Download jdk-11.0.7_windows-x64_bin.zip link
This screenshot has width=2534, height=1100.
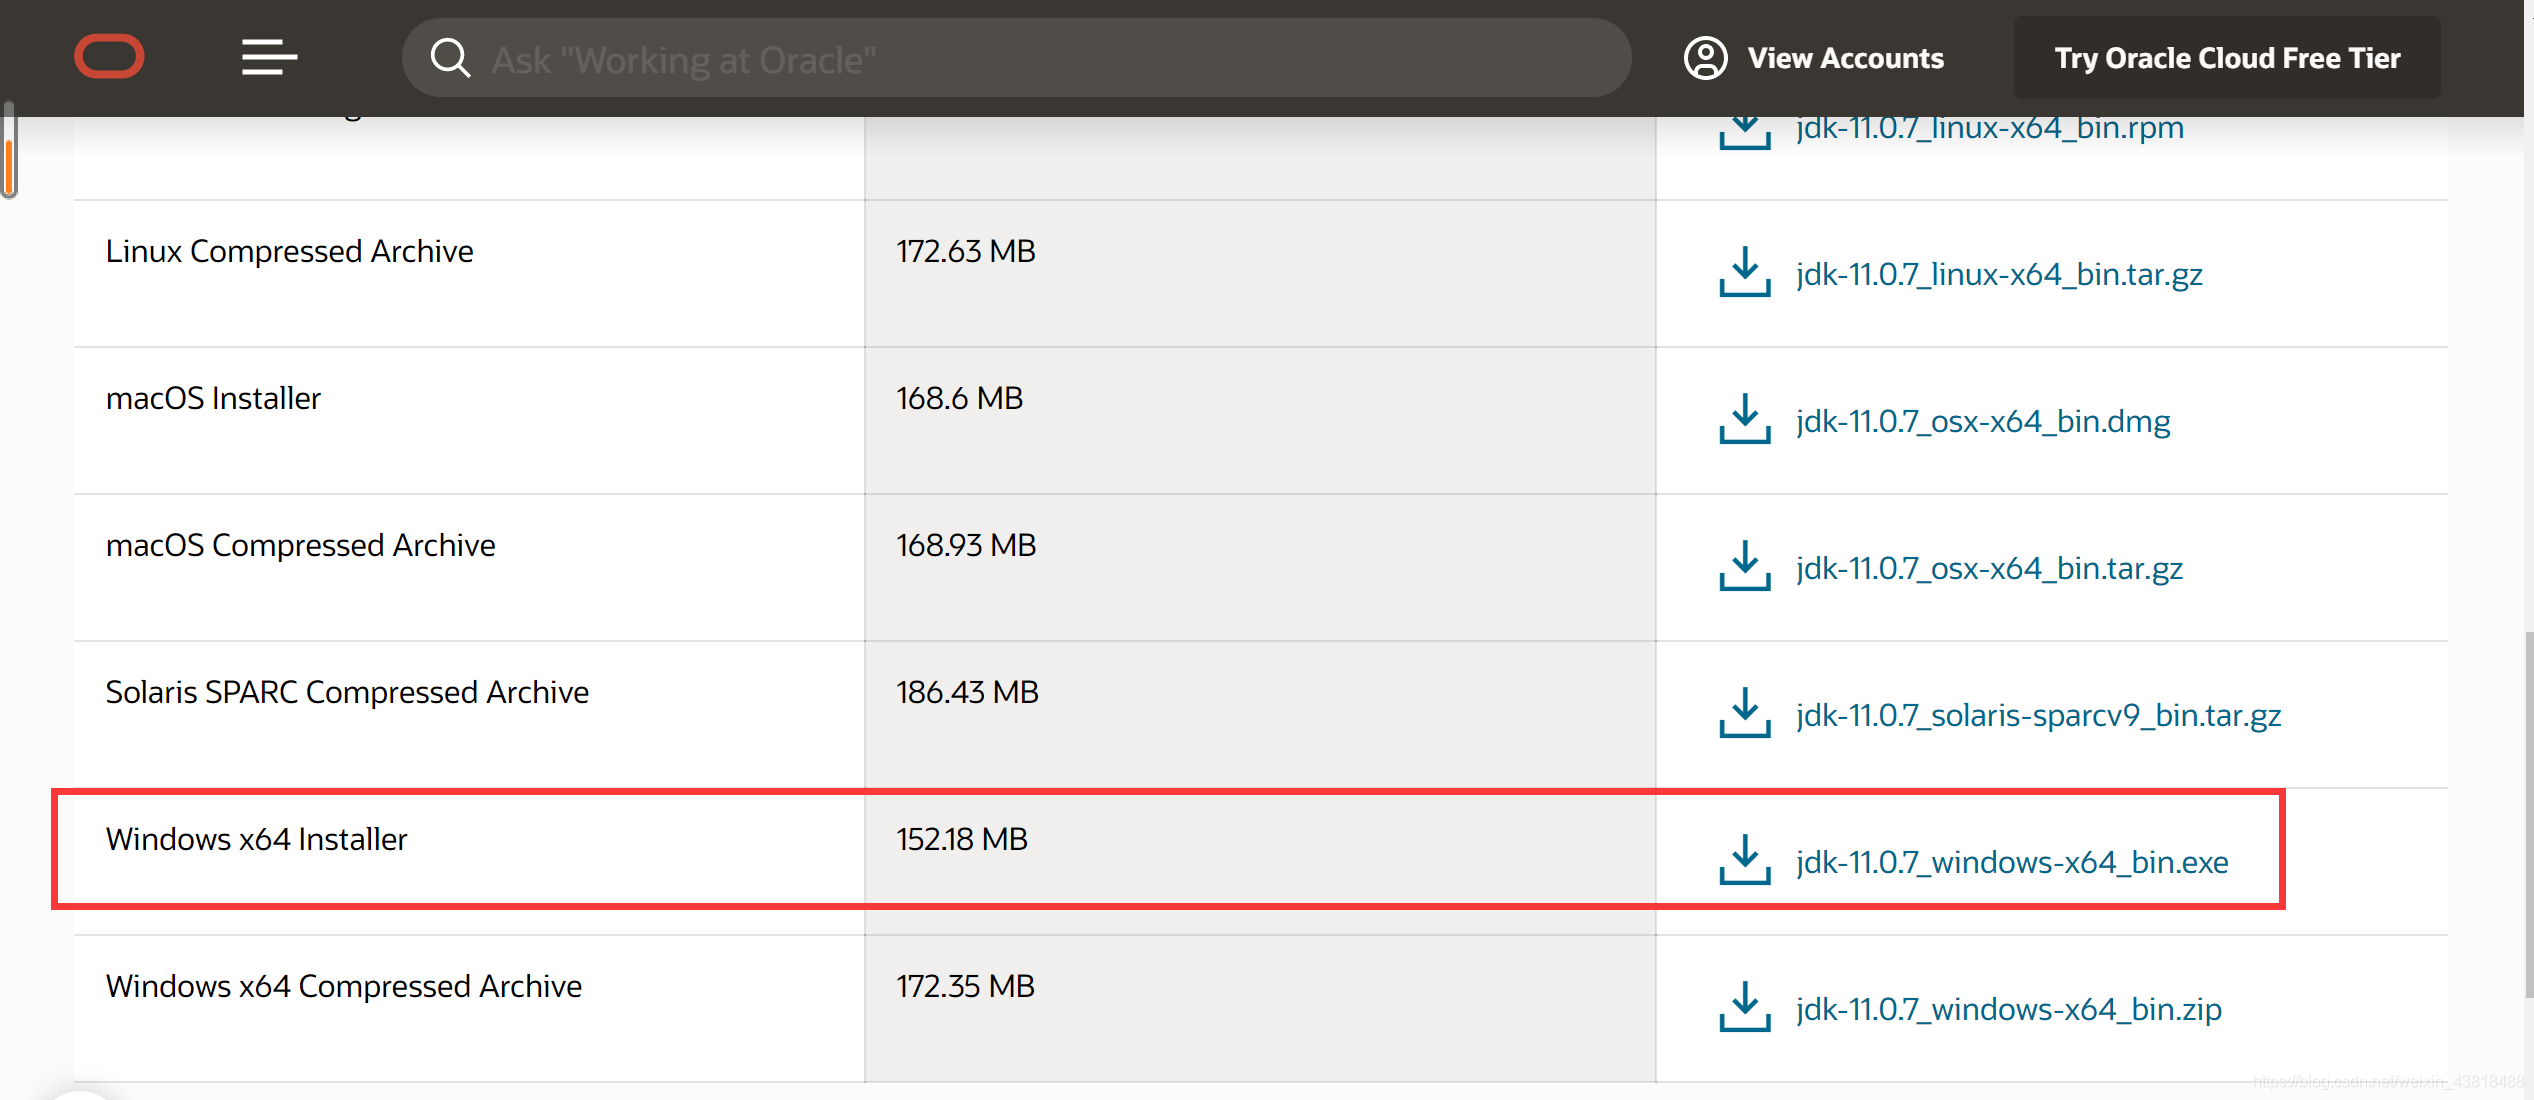(x=2008, y=1009)
